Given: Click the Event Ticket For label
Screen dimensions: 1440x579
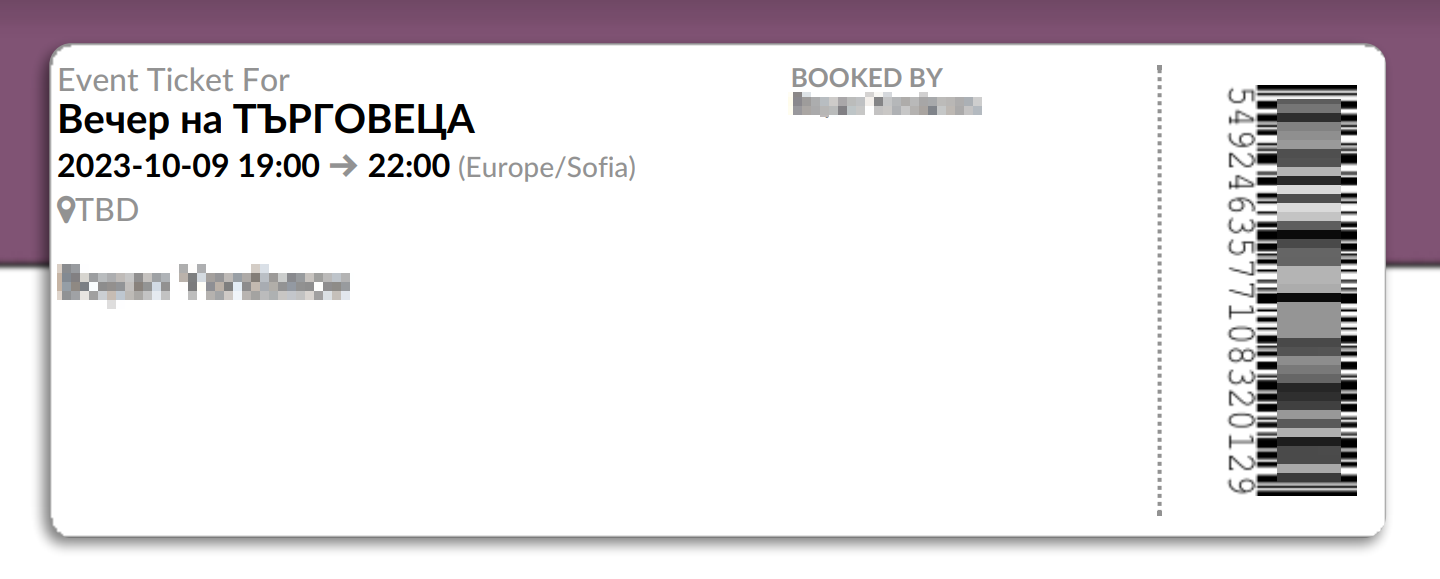Looking at the screenshot, I should point(174,80).
